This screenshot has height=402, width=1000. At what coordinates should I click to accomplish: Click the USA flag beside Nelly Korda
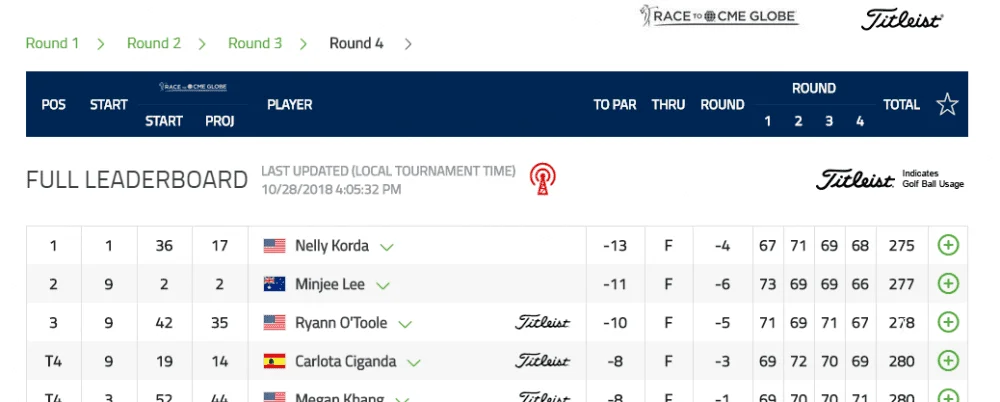tap(274, 246)
